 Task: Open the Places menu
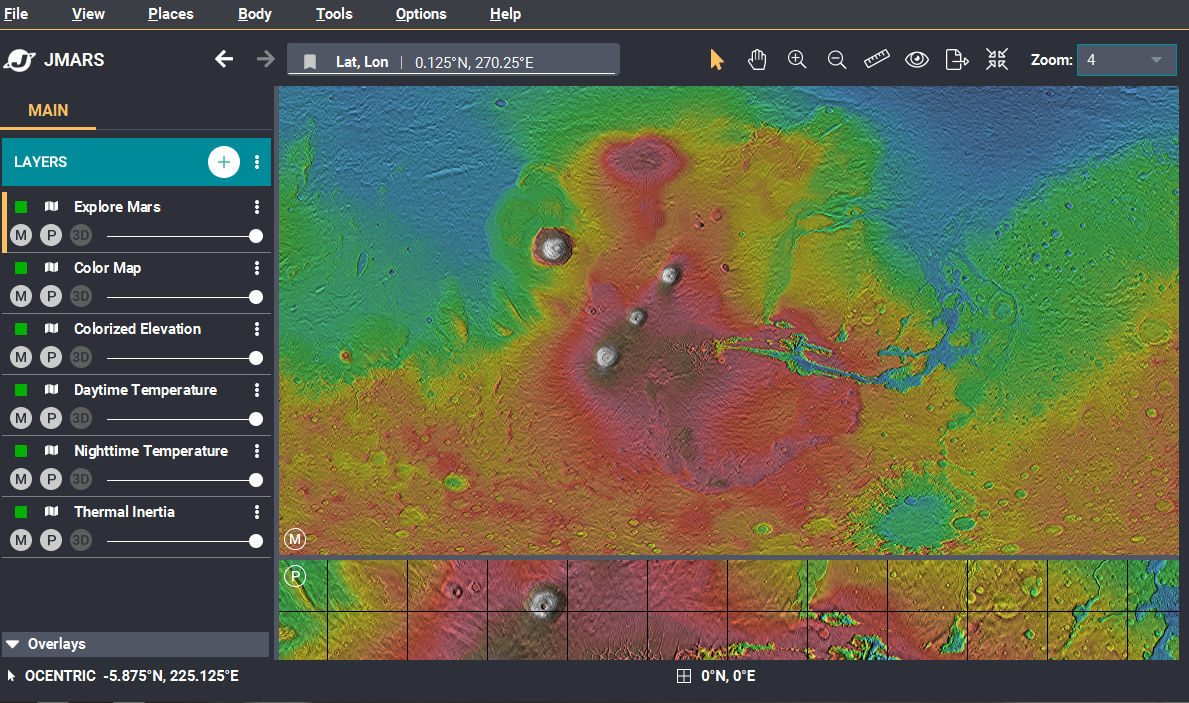tap(171, 14)
